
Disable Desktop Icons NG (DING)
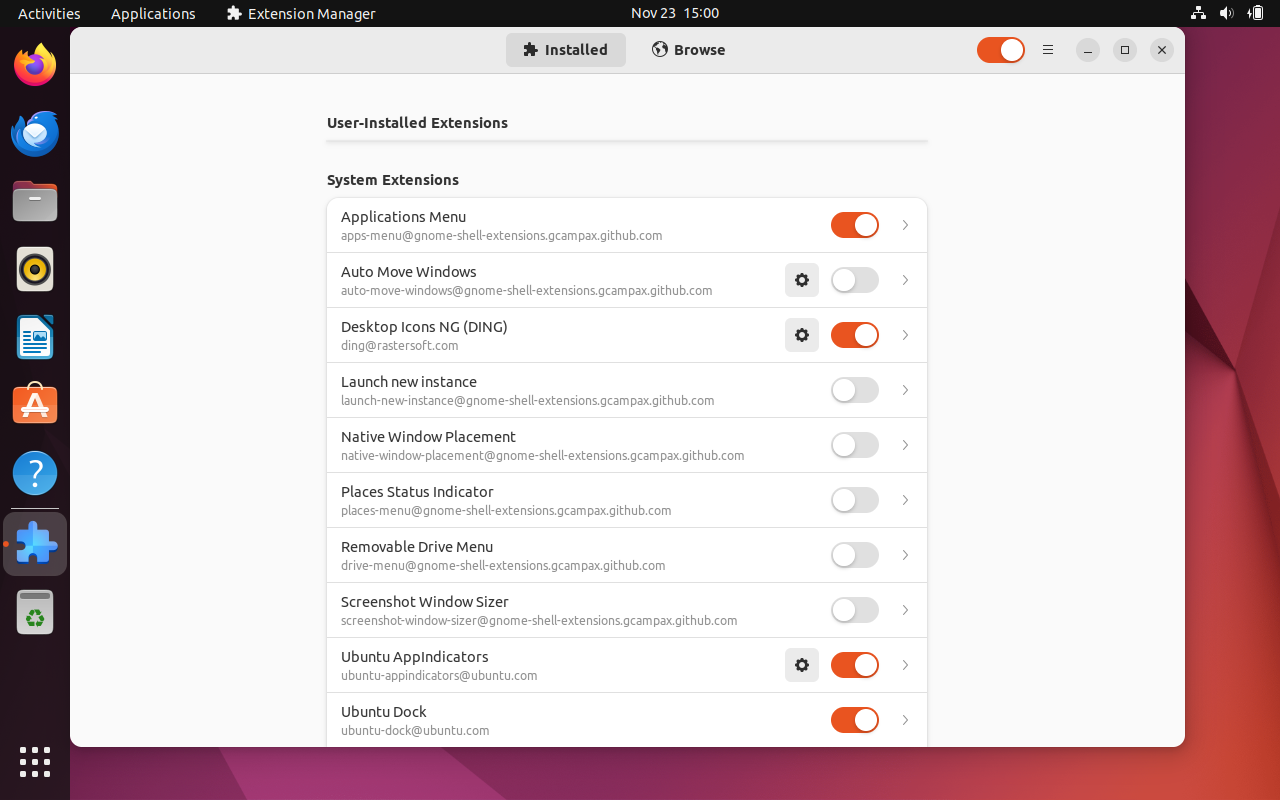[x=855, y=335]
